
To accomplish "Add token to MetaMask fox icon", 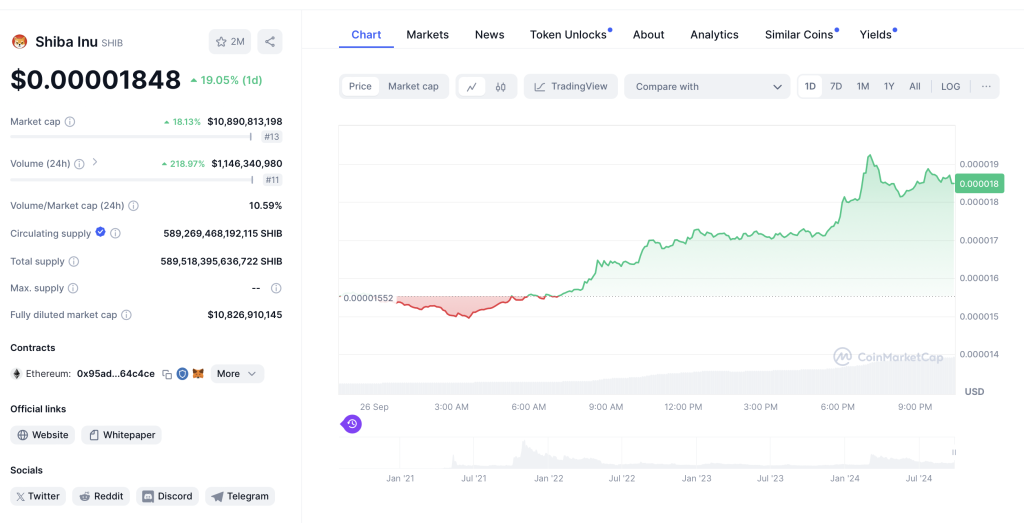I will click(x=199, y=373).
